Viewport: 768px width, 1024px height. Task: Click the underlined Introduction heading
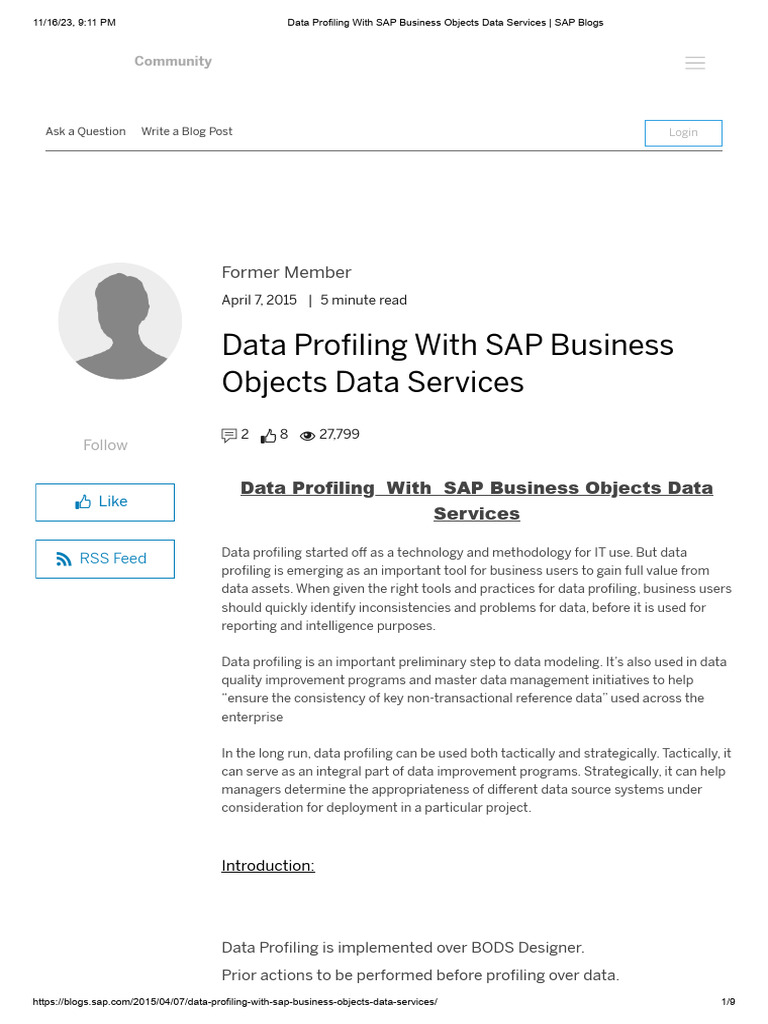[268, 866]
